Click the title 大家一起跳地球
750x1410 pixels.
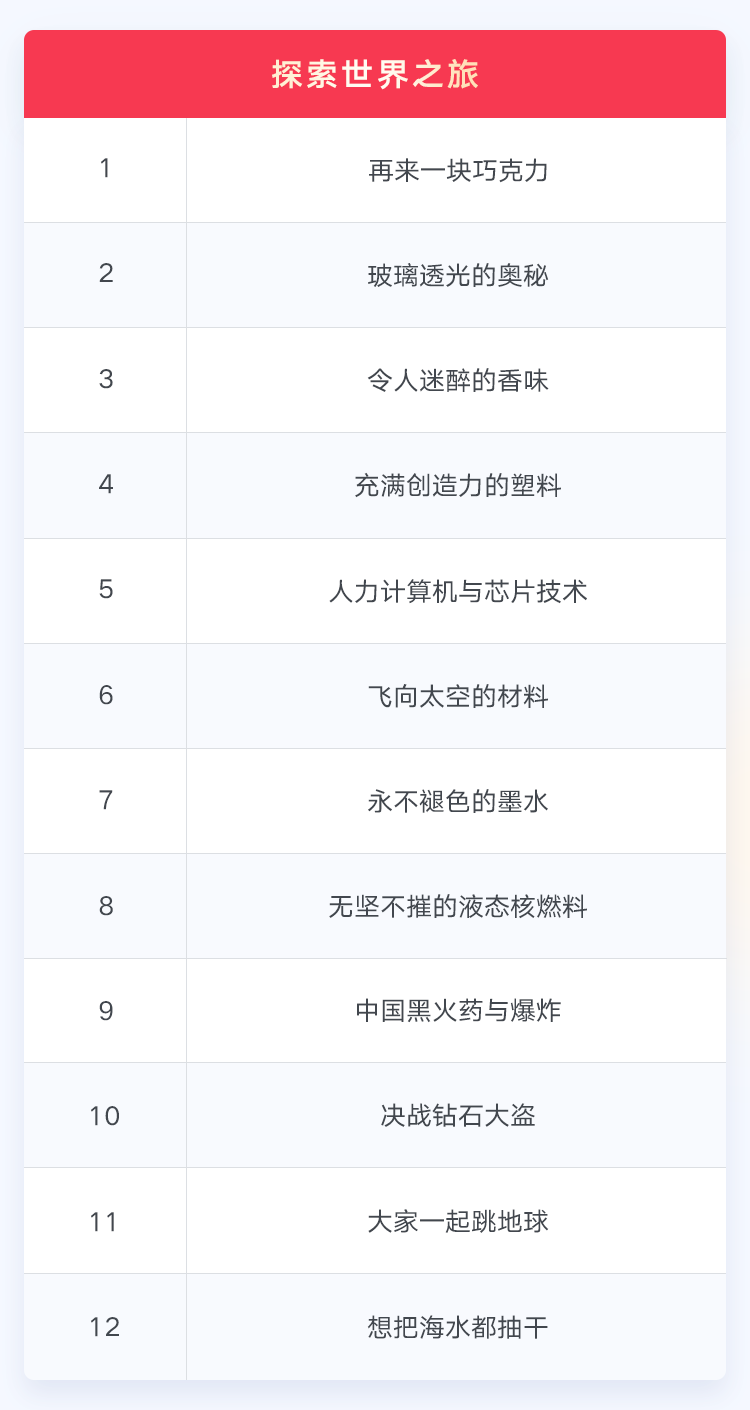(457, 1222)
